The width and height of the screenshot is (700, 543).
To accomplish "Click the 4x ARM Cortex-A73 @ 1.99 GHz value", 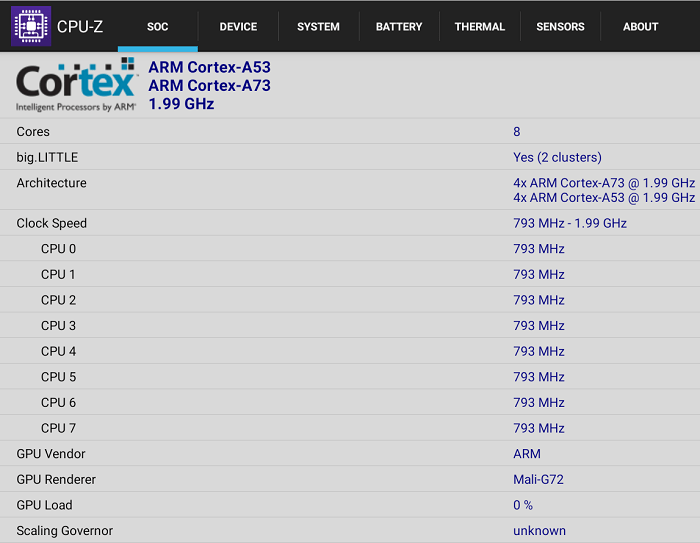I will pyautogui.click(x=604, y=183).
